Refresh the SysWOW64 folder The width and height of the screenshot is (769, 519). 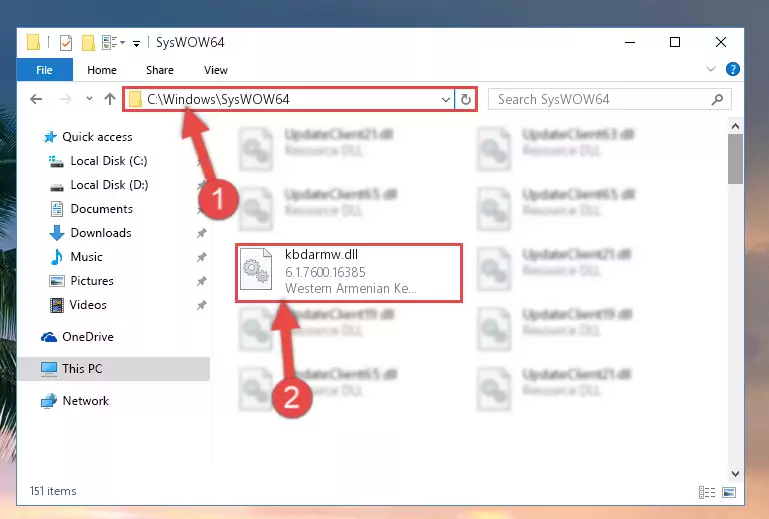pos(465,100)
